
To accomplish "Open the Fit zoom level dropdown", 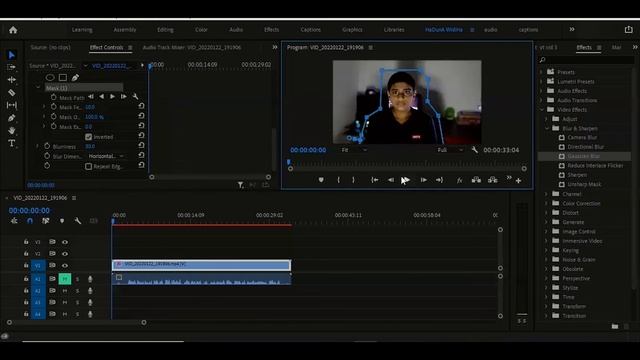I will tap(354, 150).
